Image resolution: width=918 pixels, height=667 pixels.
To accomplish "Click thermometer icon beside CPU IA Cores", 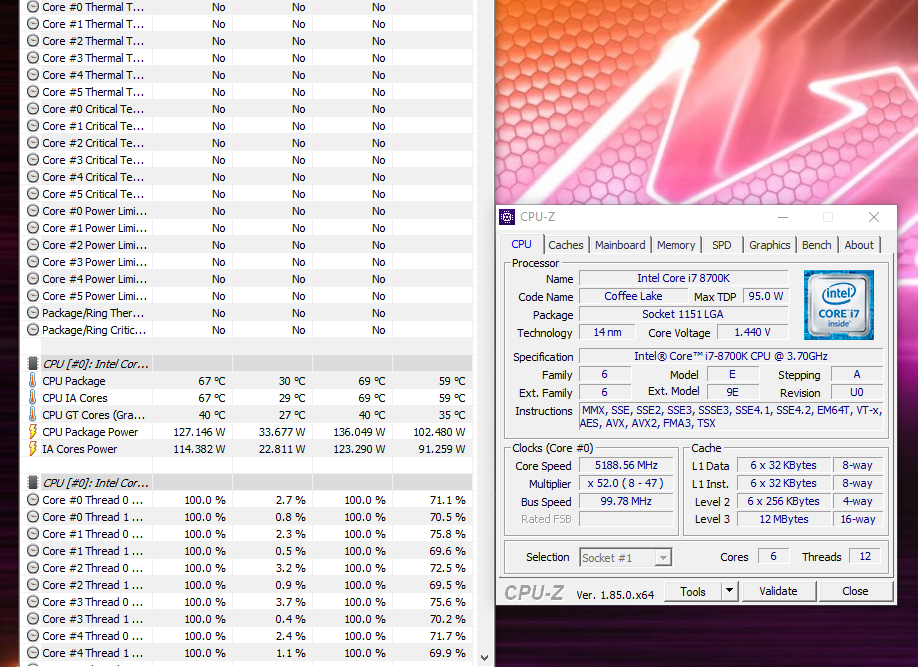I will point(33,398).
